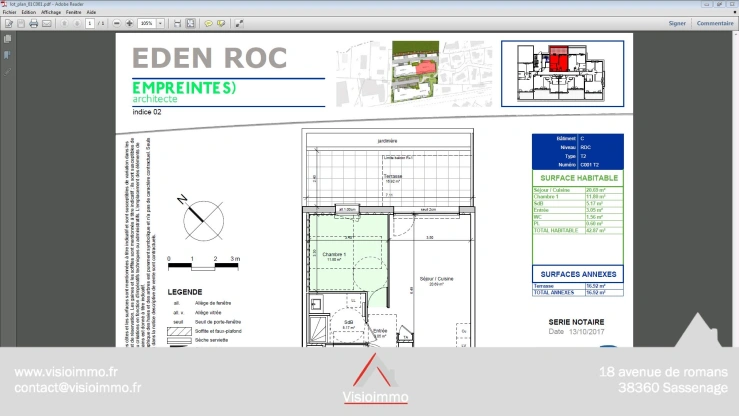This screenshot has height=416, width=739.
Task: Show attachments paperclip panel icon
Action: (x=7, y=72)
